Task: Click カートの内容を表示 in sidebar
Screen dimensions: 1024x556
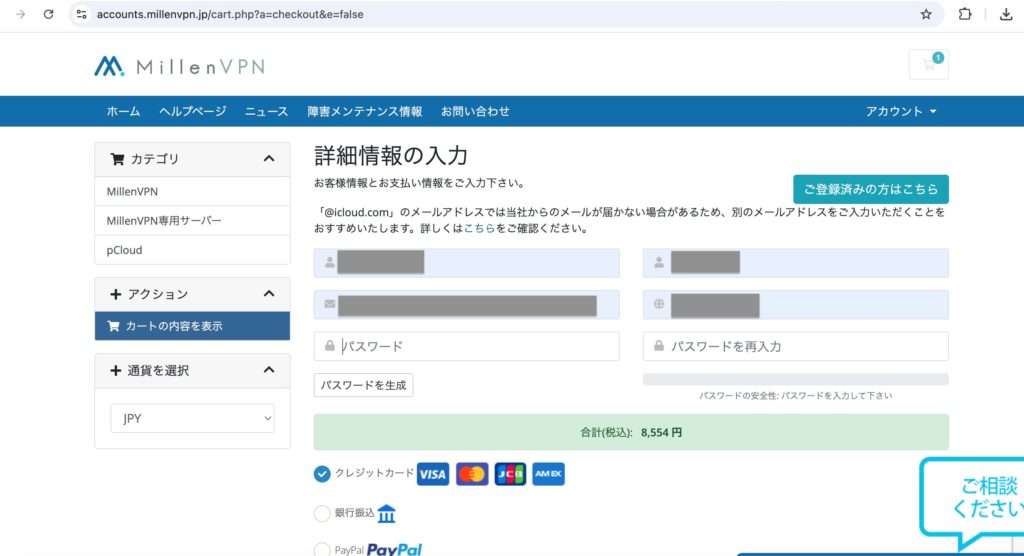Action: [192, 326]
